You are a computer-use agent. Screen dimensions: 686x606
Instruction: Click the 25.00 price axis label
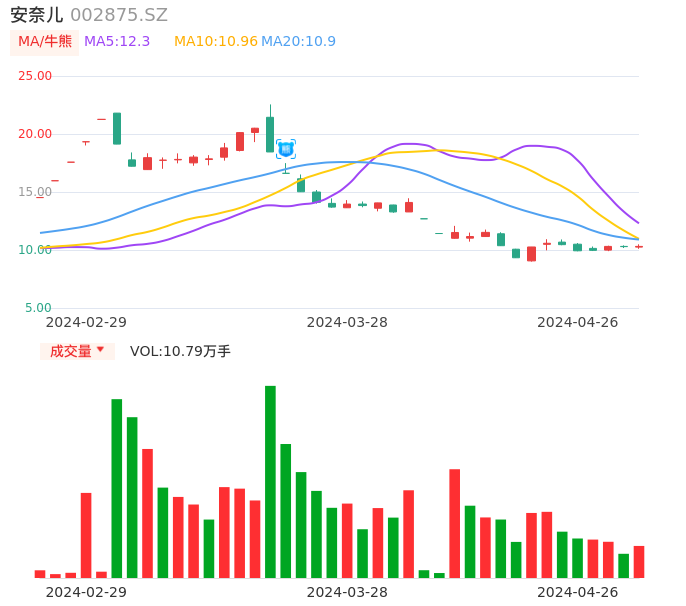(36, 76)
